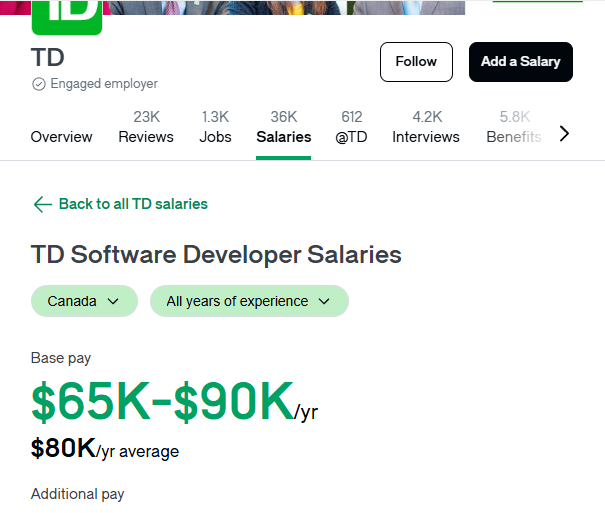Screen dimensions: 605x513
Task: Show more tabs with the right chevron
Action: [x=564, y=134]
